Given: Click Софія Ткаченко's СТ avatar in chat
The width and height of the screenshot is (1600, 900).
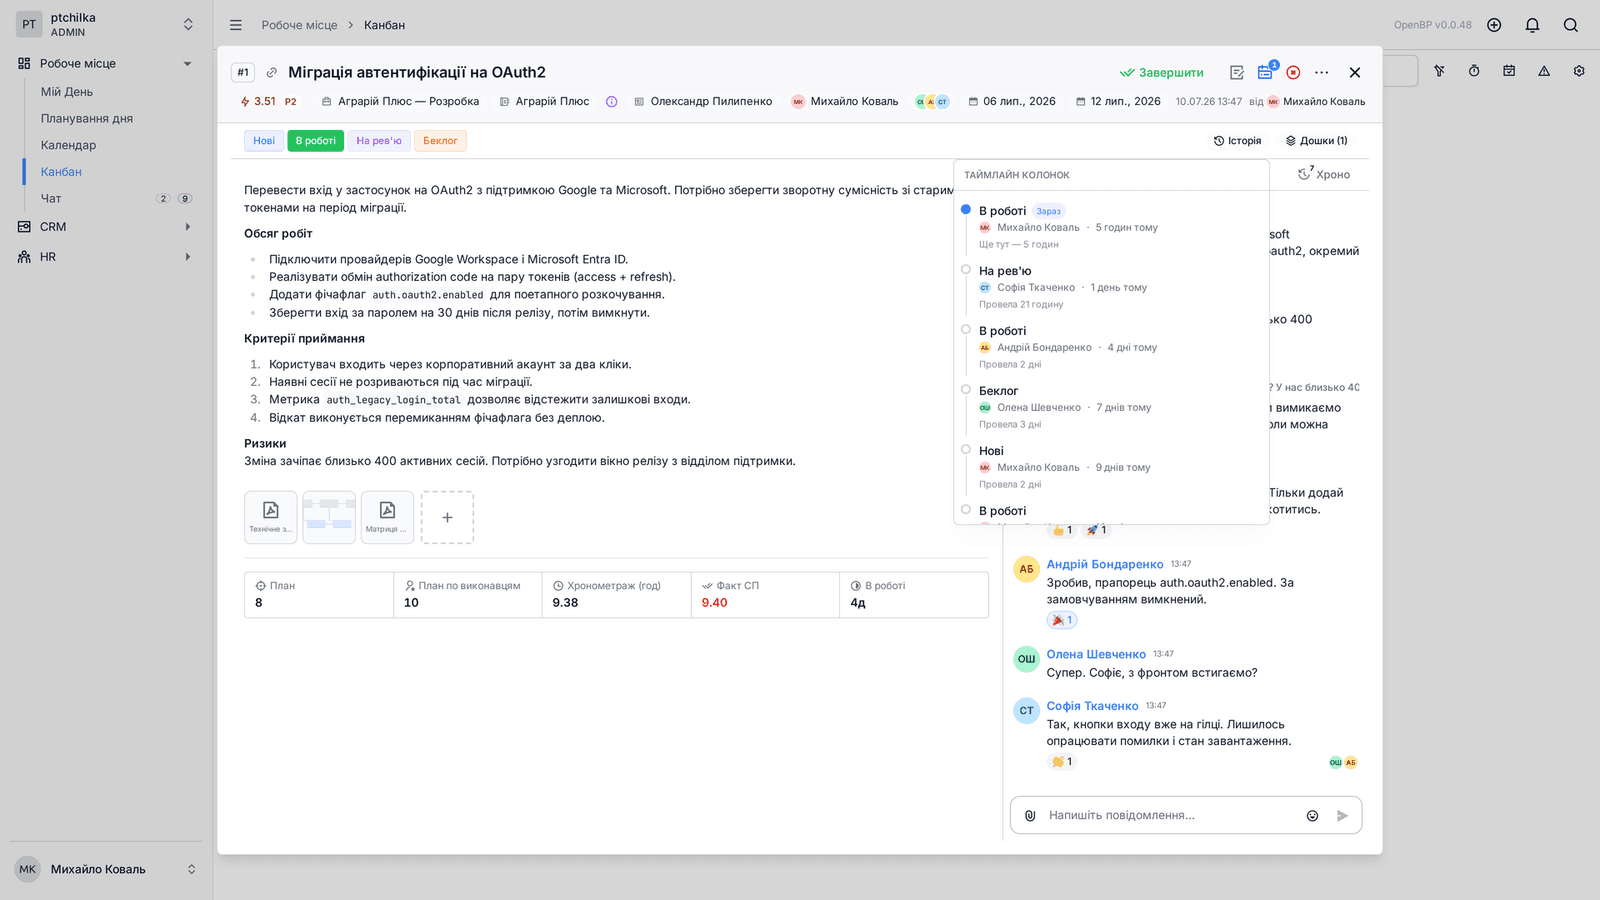Looking at the screenshot, I should [x=1026, y=711].
